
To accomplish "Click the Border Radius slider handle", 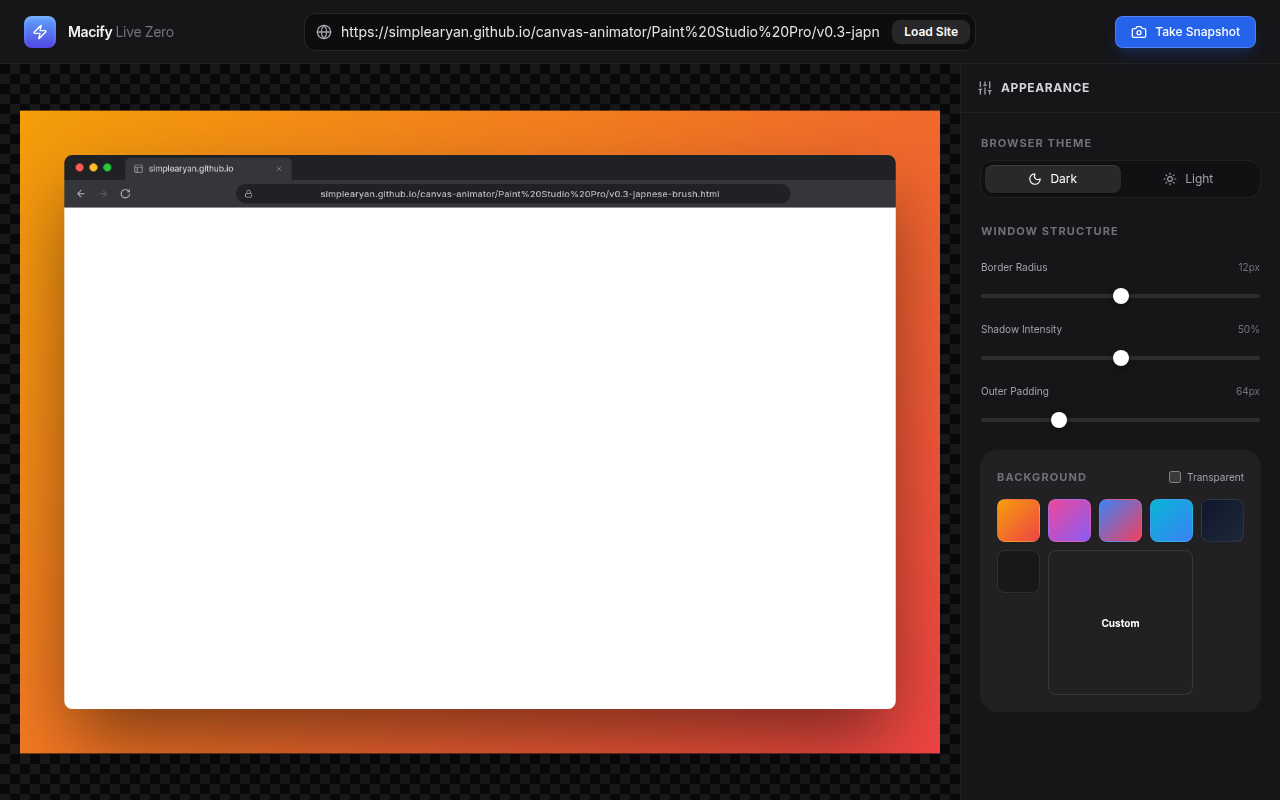I will click(1121, 296).
